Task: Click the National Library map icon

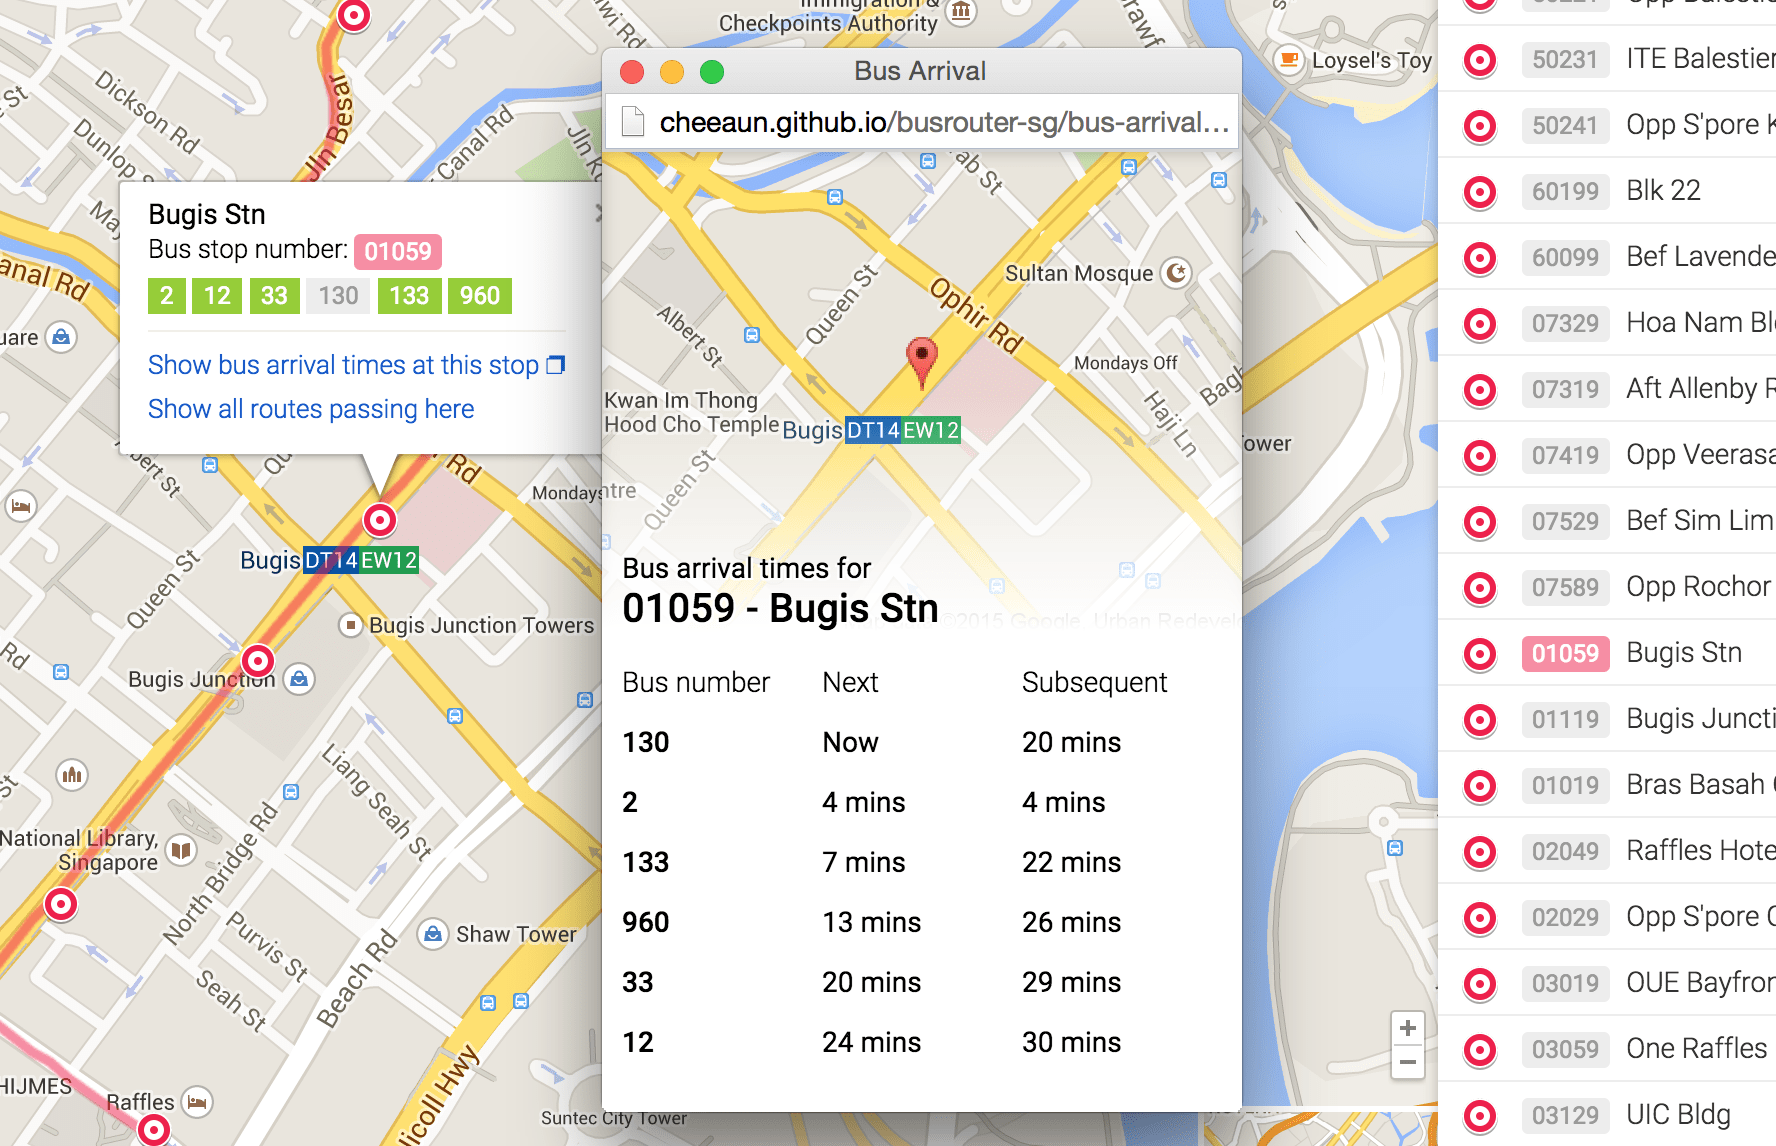Action: pos(181,850)
